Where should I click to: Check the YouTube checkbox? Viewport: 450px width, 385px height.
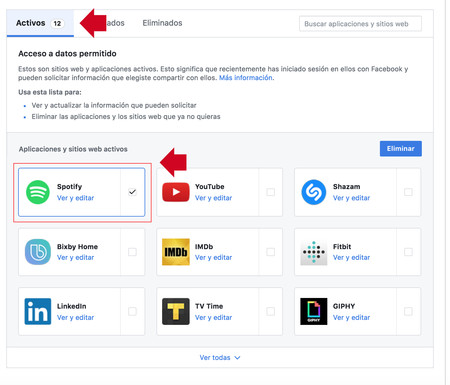271,192
